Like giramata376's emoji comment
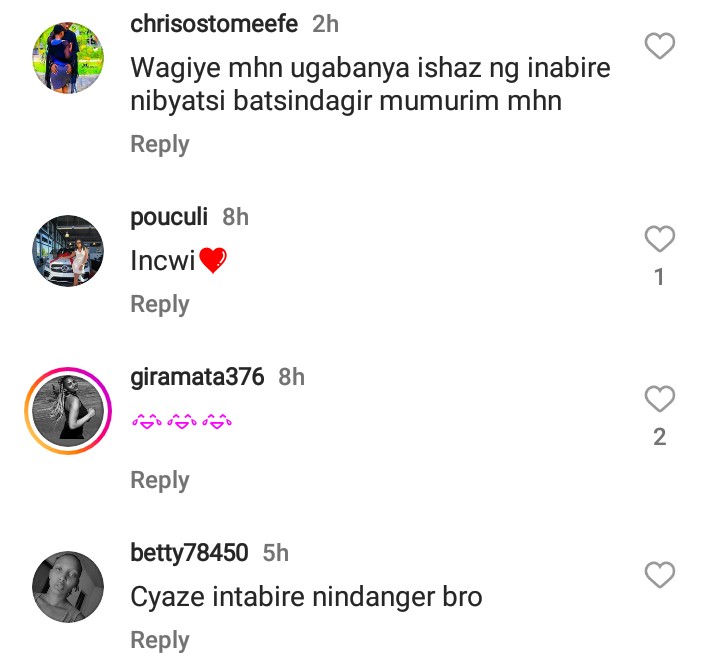This screenshot has width=720, height=653. 659,400
